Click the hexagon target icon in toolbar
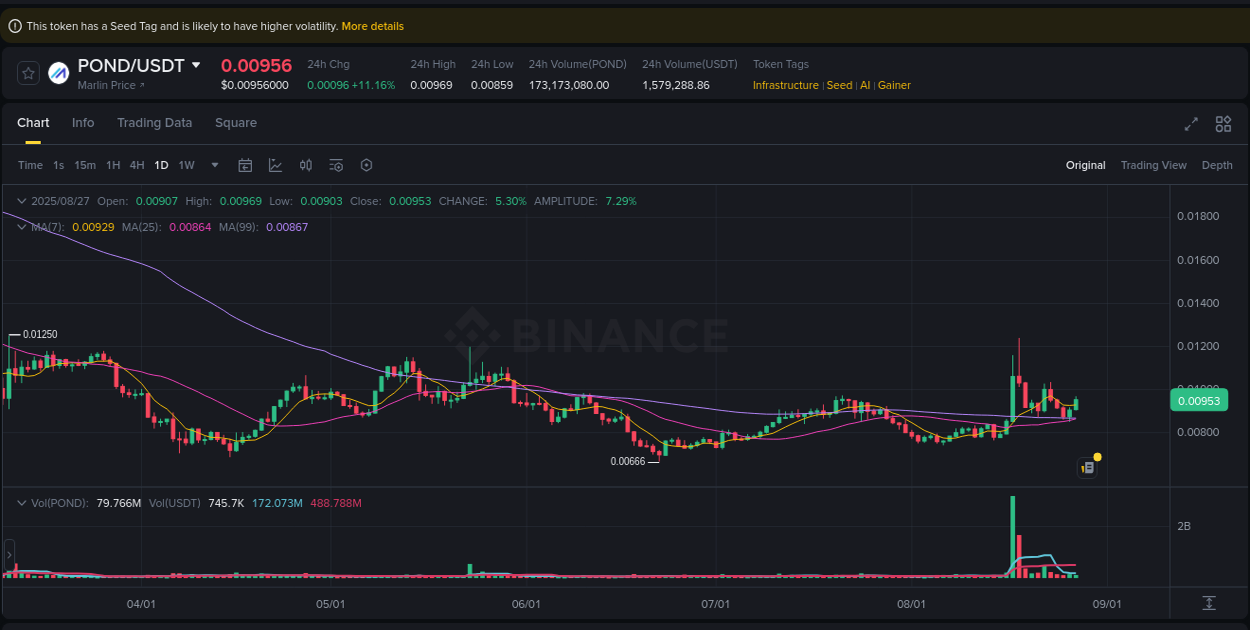Image resolution: width=1250 pixels, height=630 pixels. coord(366,165)
